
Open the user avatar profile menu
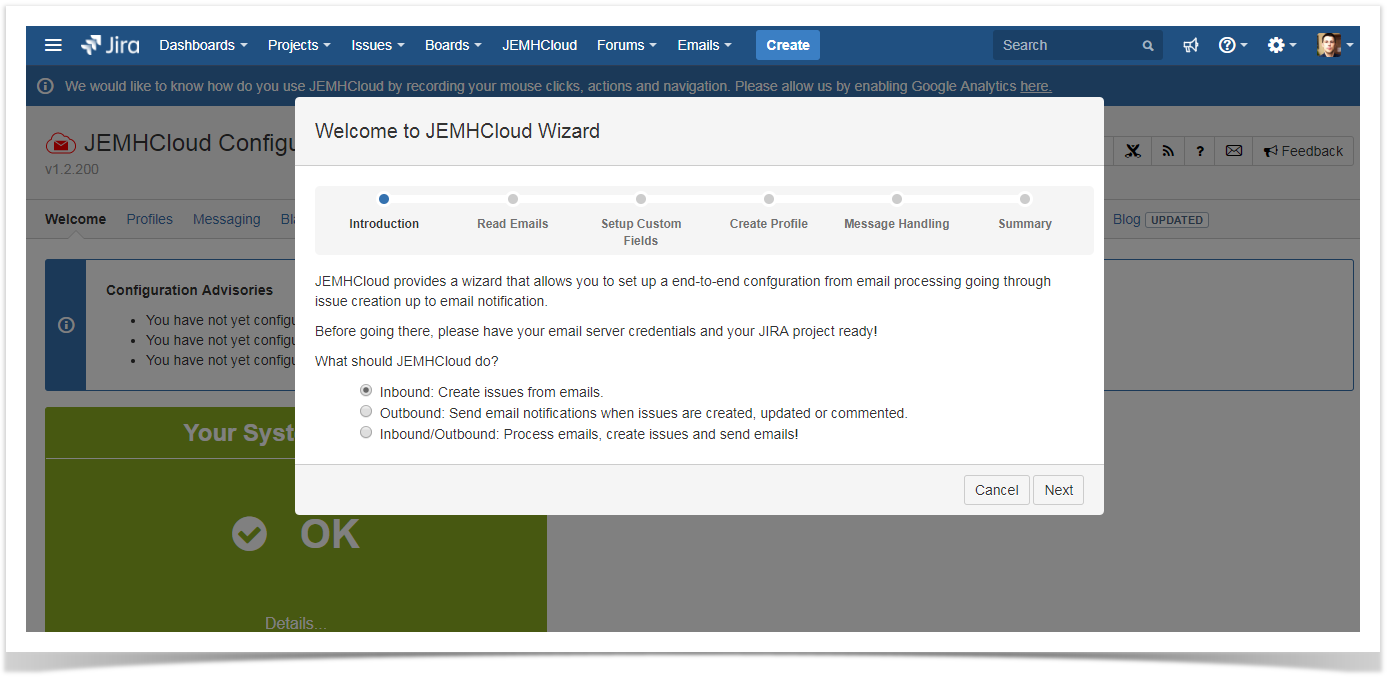point(1335,45)
